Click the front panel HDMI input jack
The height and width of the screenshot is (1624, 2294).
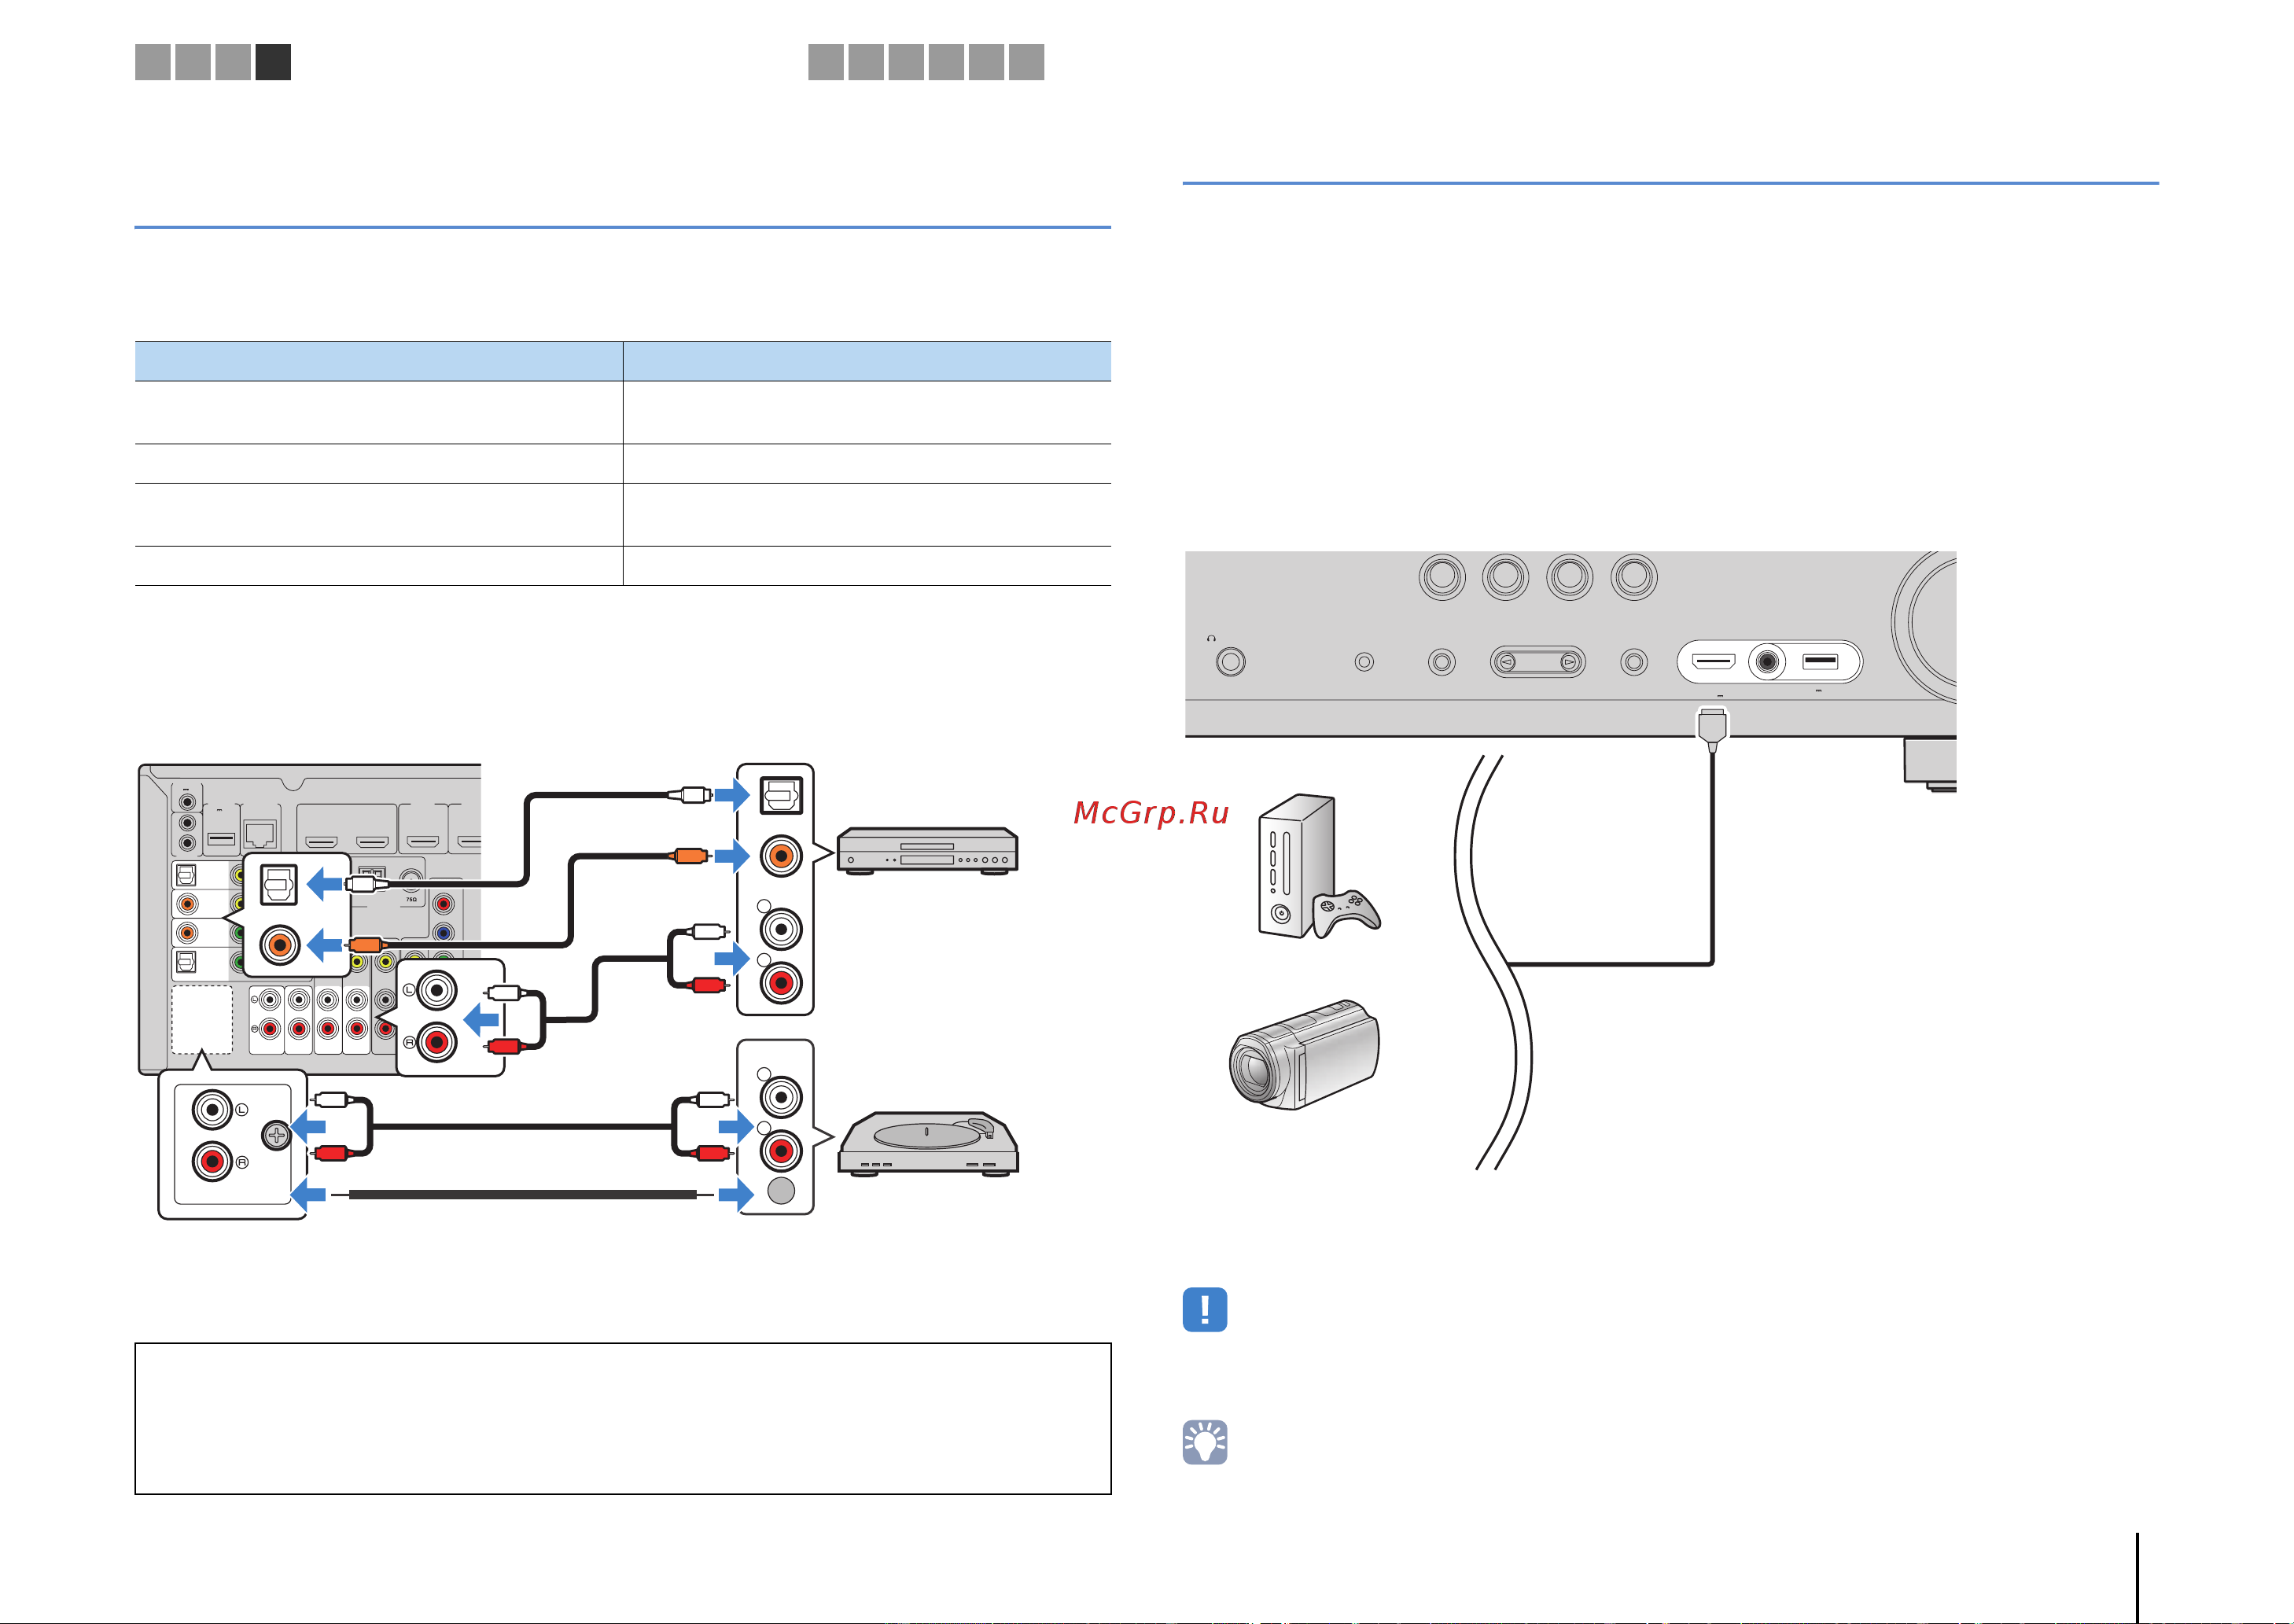[x=1713, y=661]
